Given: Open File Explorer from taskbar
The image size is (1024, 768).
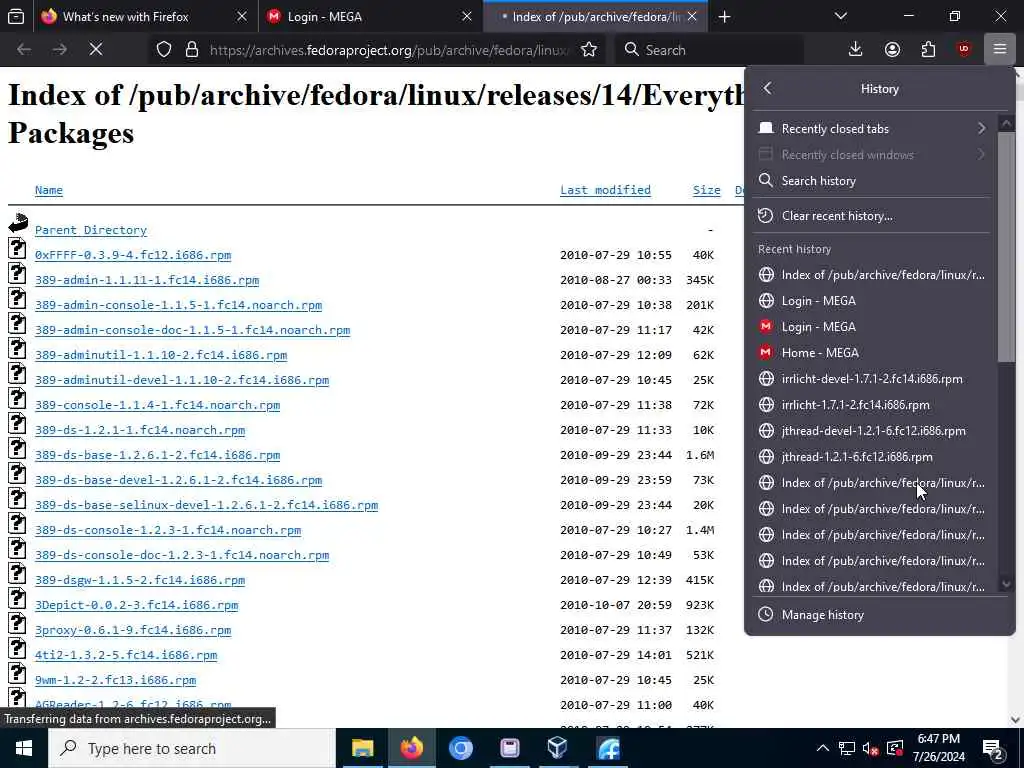Looking at the screenshot, I should pyautogui.click(x=362, y=748).
